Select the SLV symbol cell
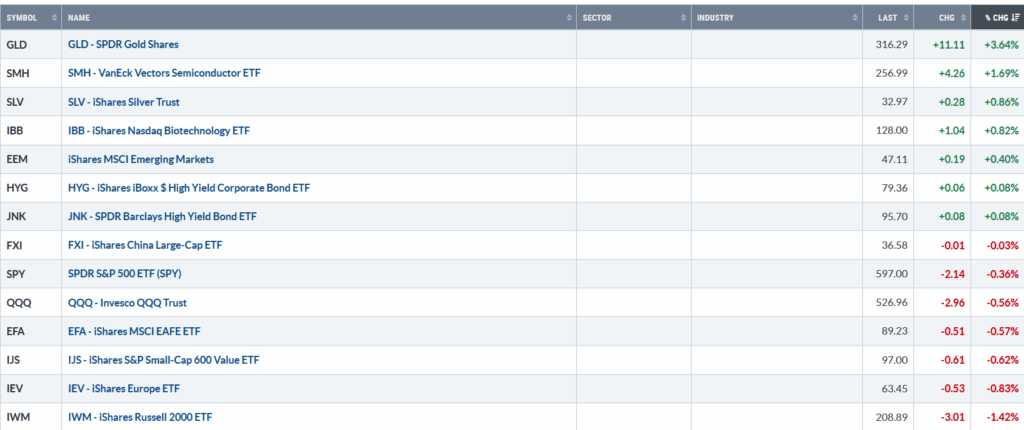The height and width of the screenshot is (430, 1024). [31, 102]
